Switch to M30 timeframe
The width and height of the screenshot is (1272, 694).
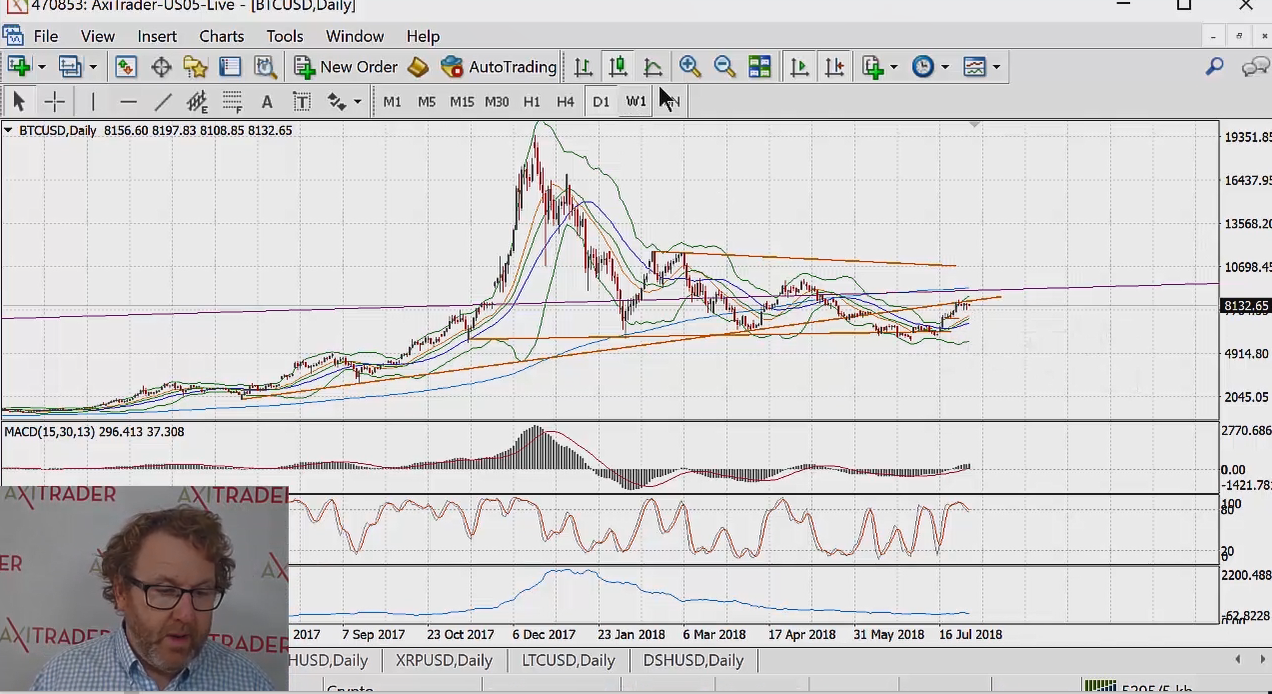(496, 101)
